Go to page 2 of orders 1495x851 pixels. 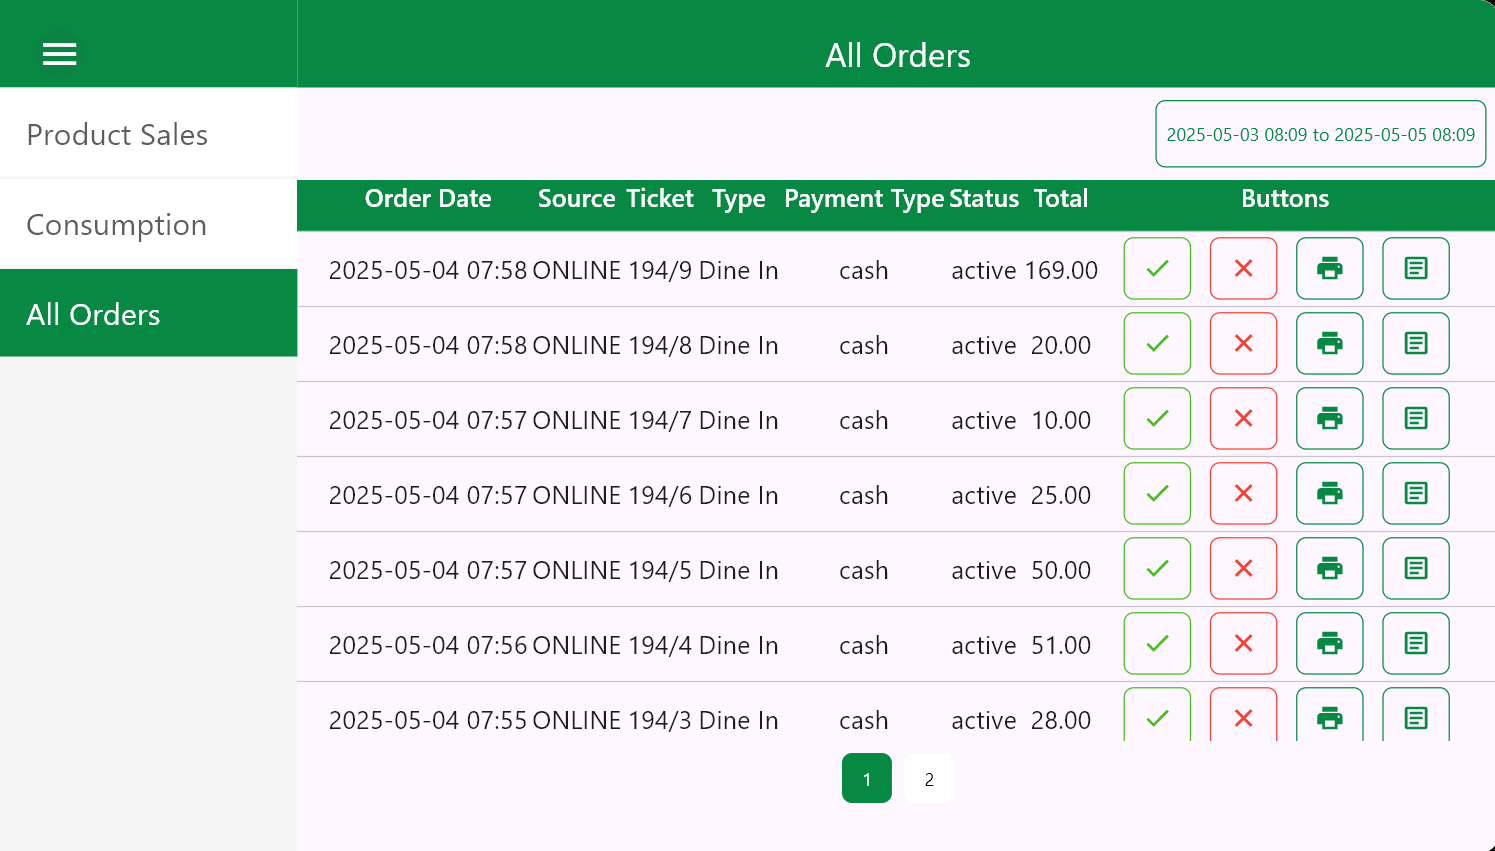tap(929, 778)
